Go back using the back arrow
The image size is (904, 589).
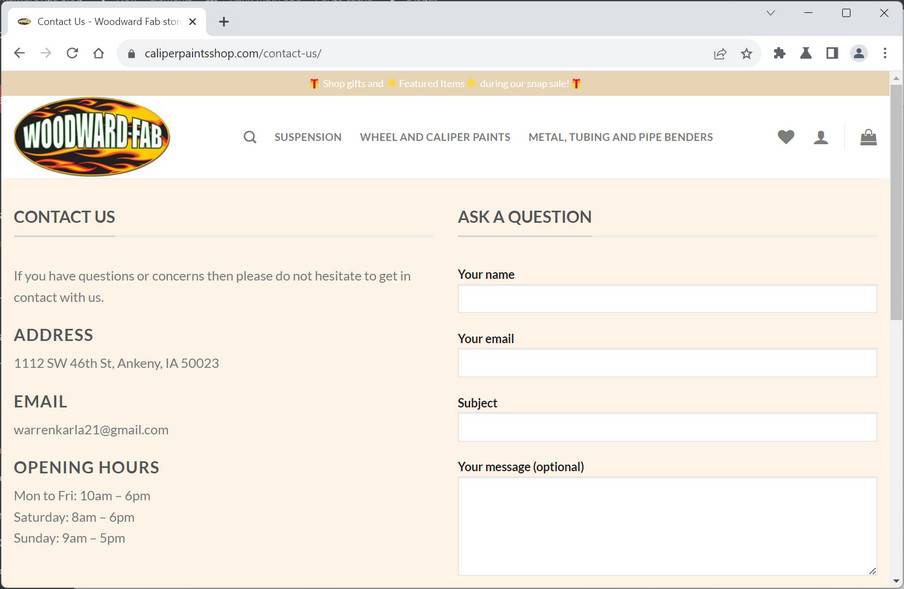[x=19, y=53]
